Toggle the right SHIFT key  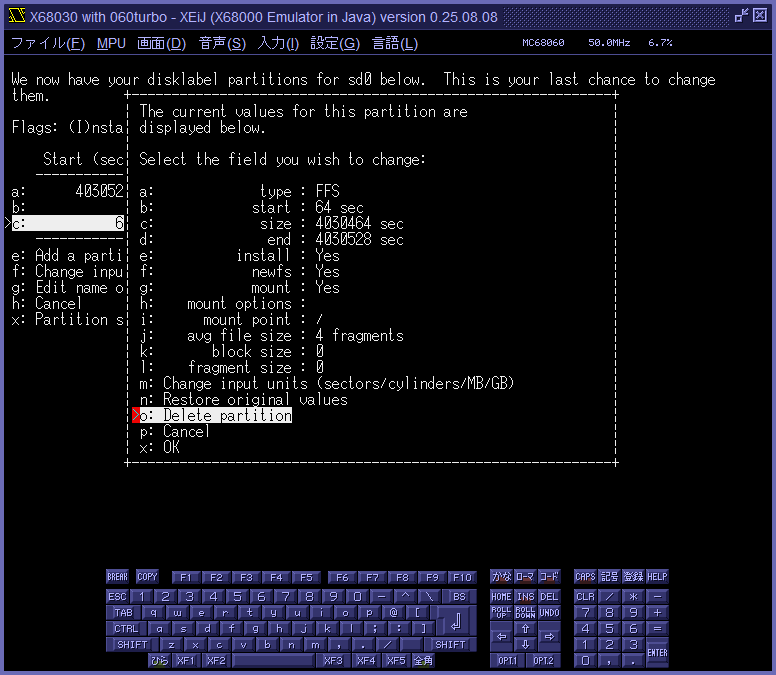450,644
